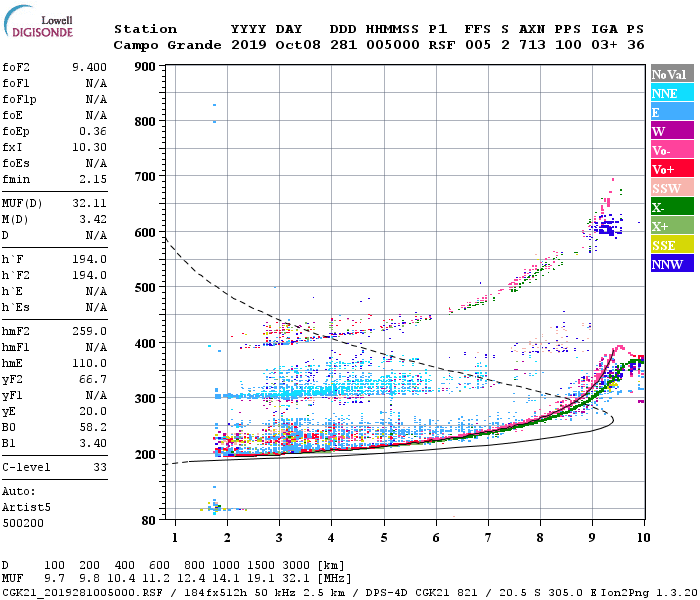Click the 005000 time value

(x=392, y=45)
